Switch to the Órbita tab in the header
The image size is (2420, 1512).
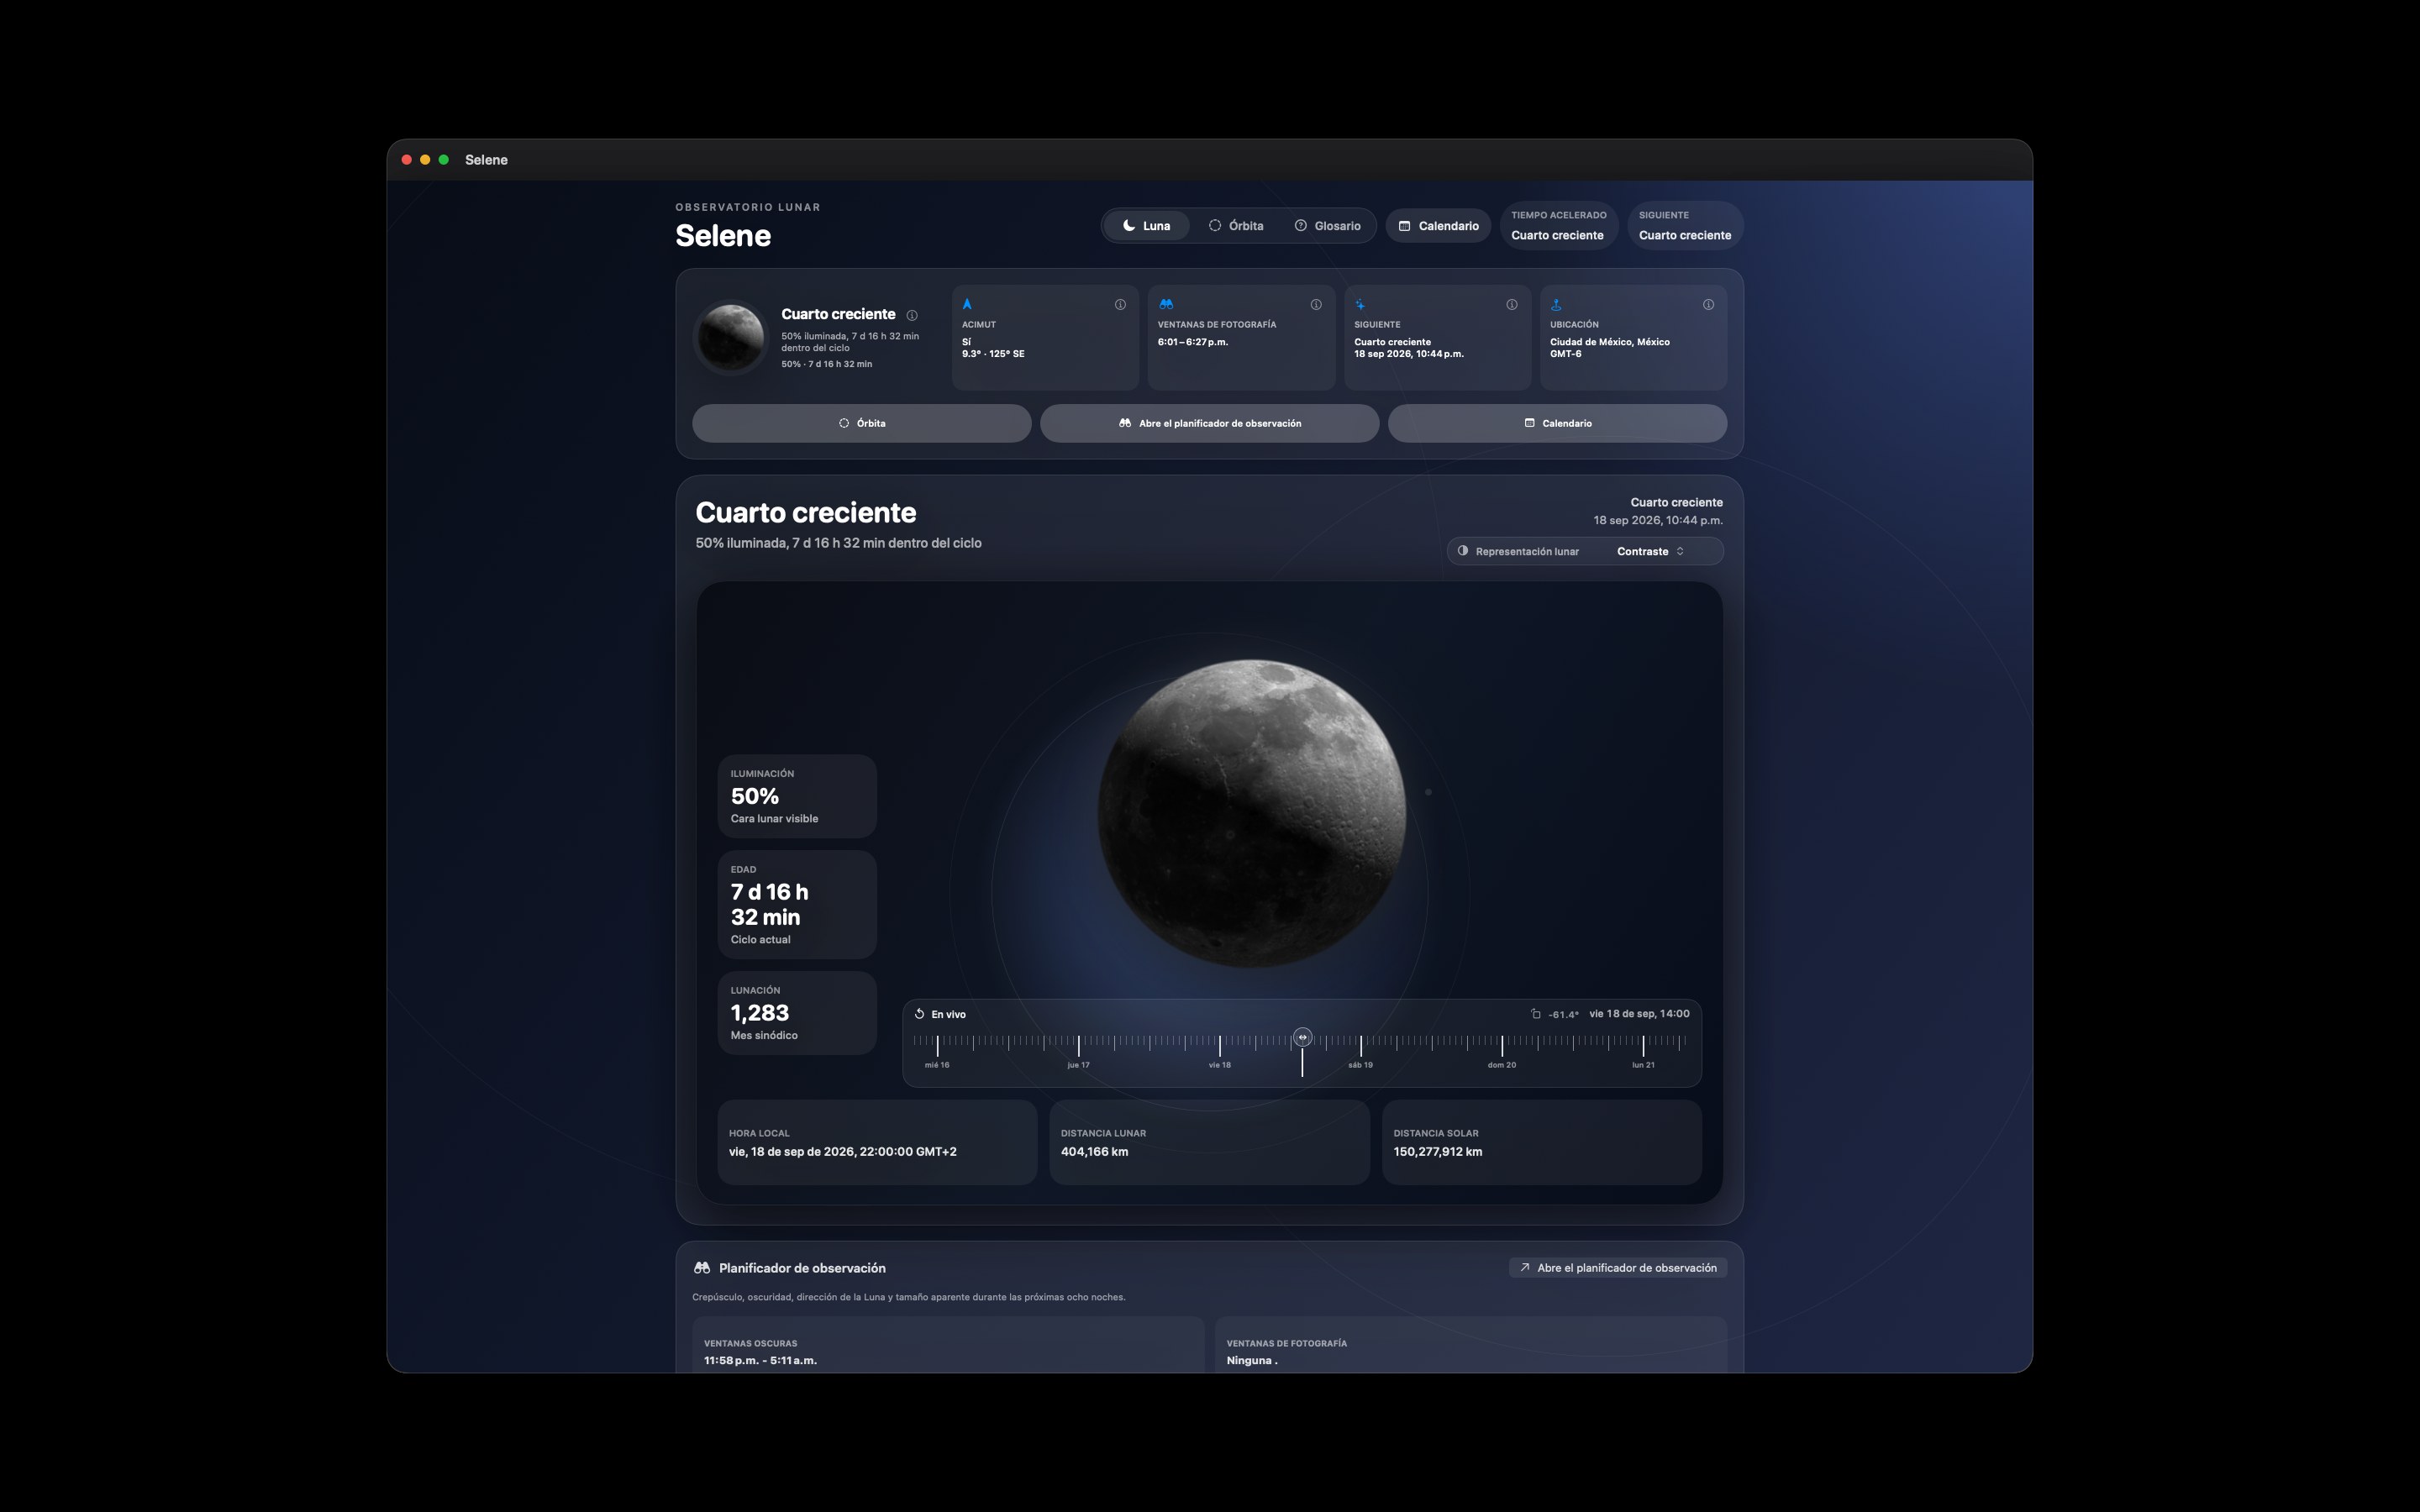[x=1236, y=226]
